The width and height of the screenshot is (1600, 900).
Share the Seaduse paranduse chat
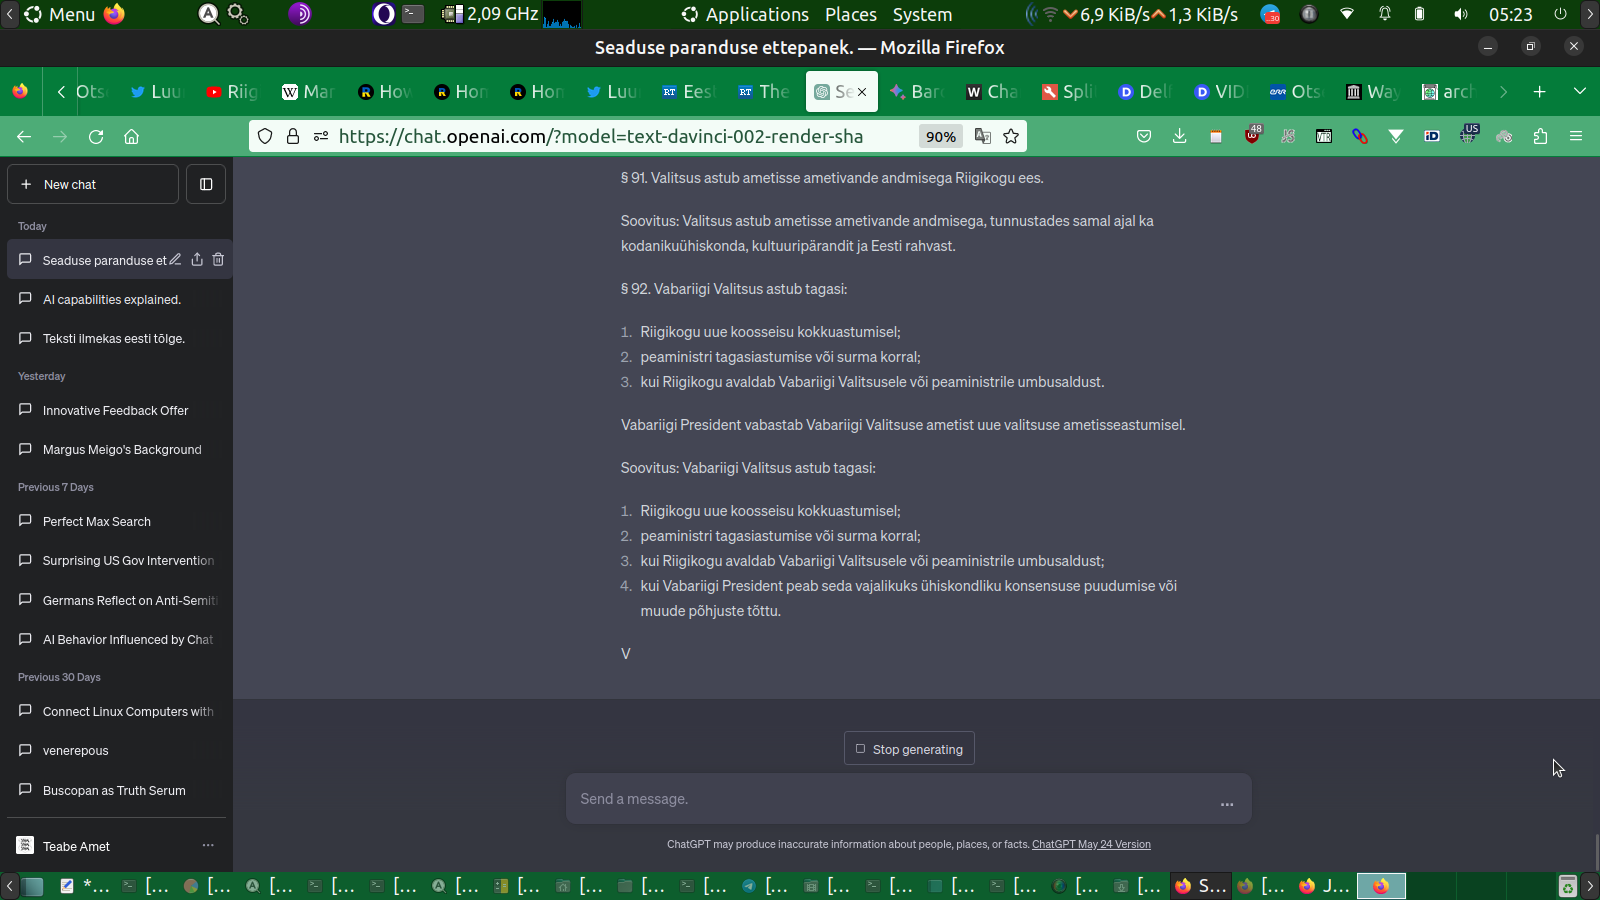click(197, 260)
